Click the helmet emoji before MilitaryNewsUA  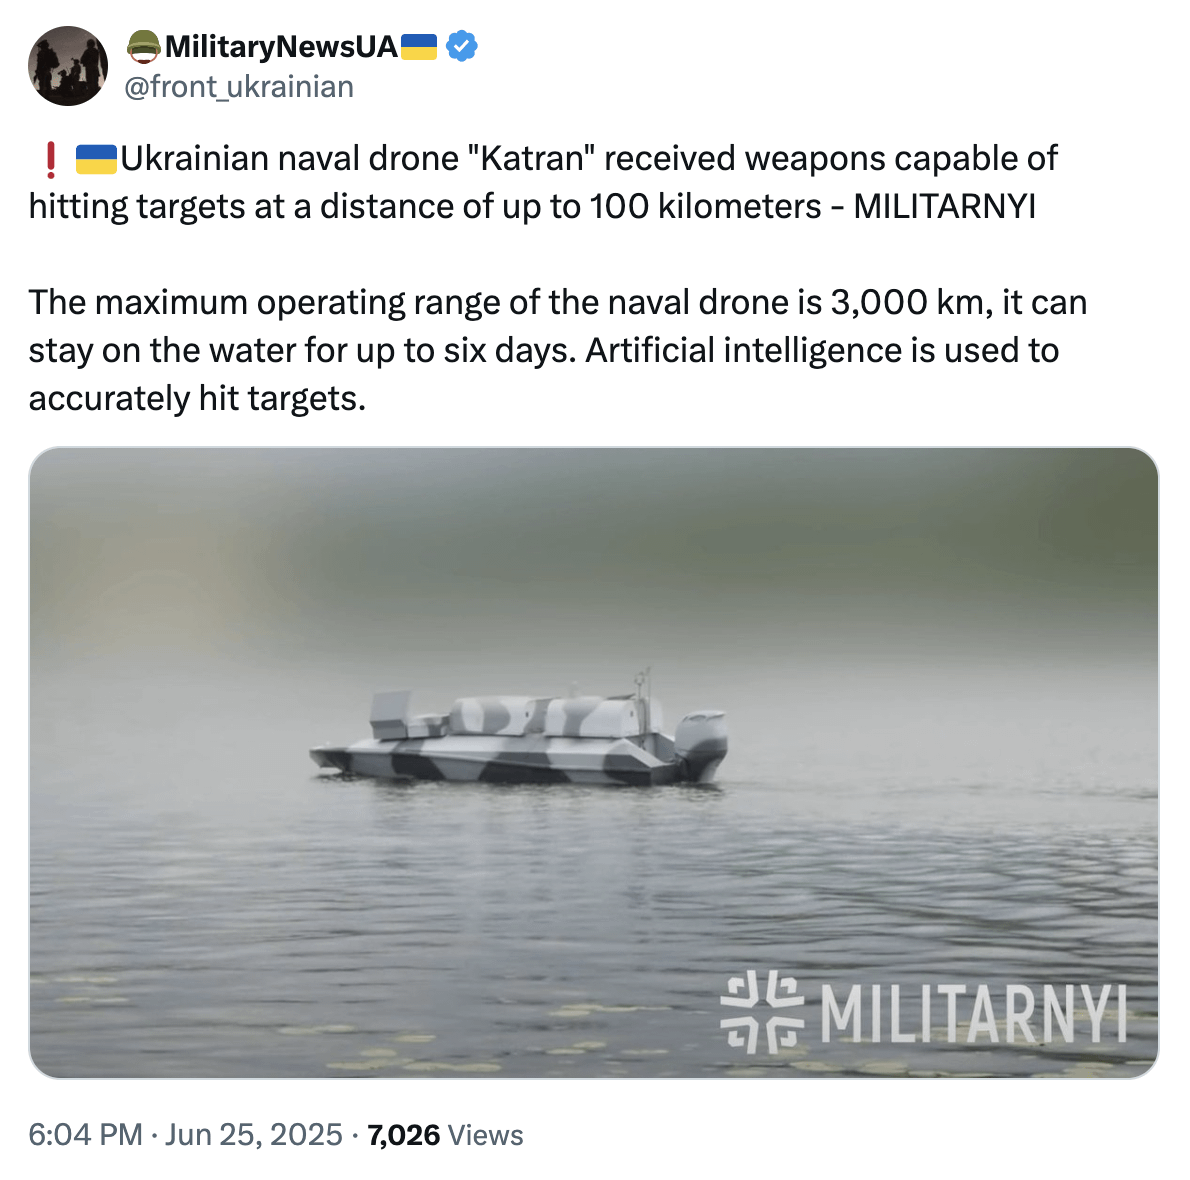coord(143,46)
